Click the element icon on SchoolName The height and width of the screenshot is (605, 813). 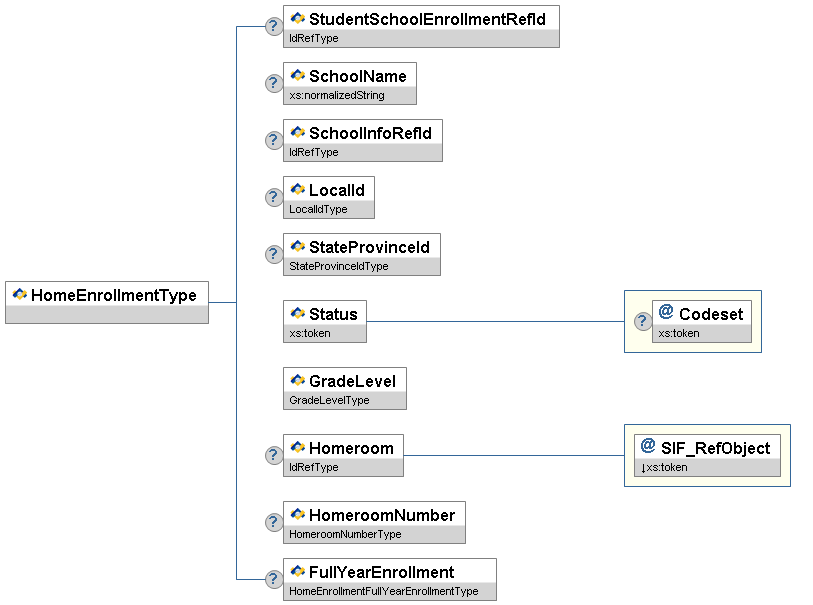coord(297,75)
